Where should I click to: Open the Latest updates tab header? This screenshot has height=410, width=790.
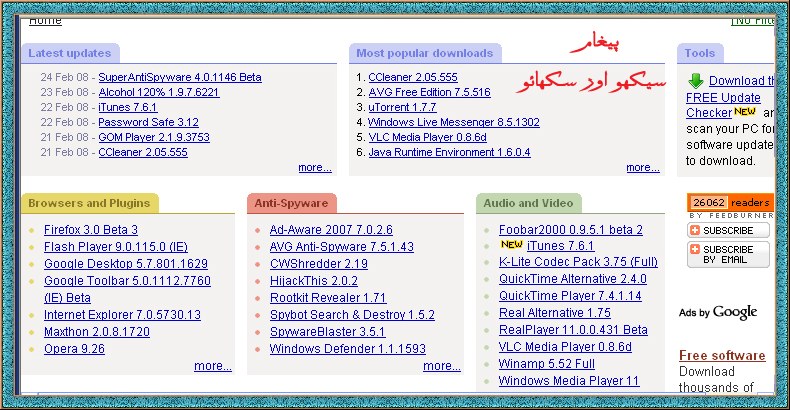(70, 53)
